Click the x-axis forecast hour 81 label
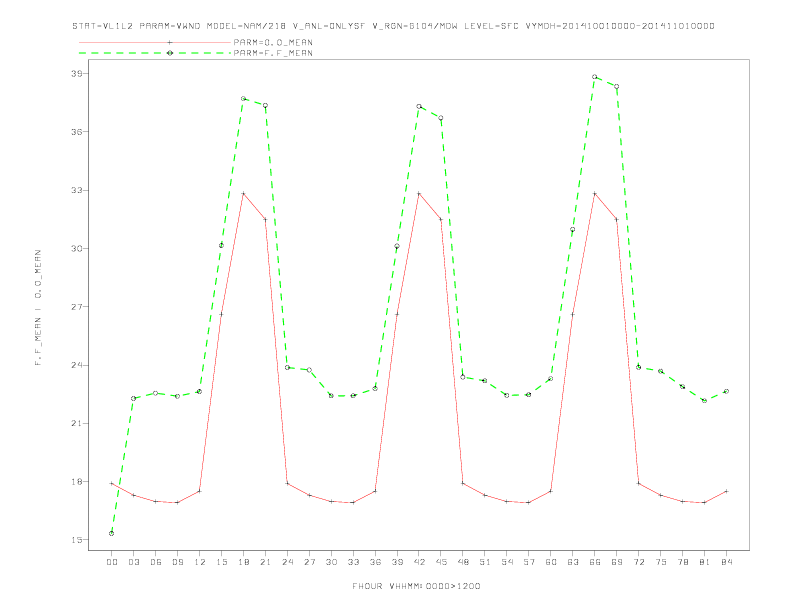The image size is (792, 612). tap(705, 562)
